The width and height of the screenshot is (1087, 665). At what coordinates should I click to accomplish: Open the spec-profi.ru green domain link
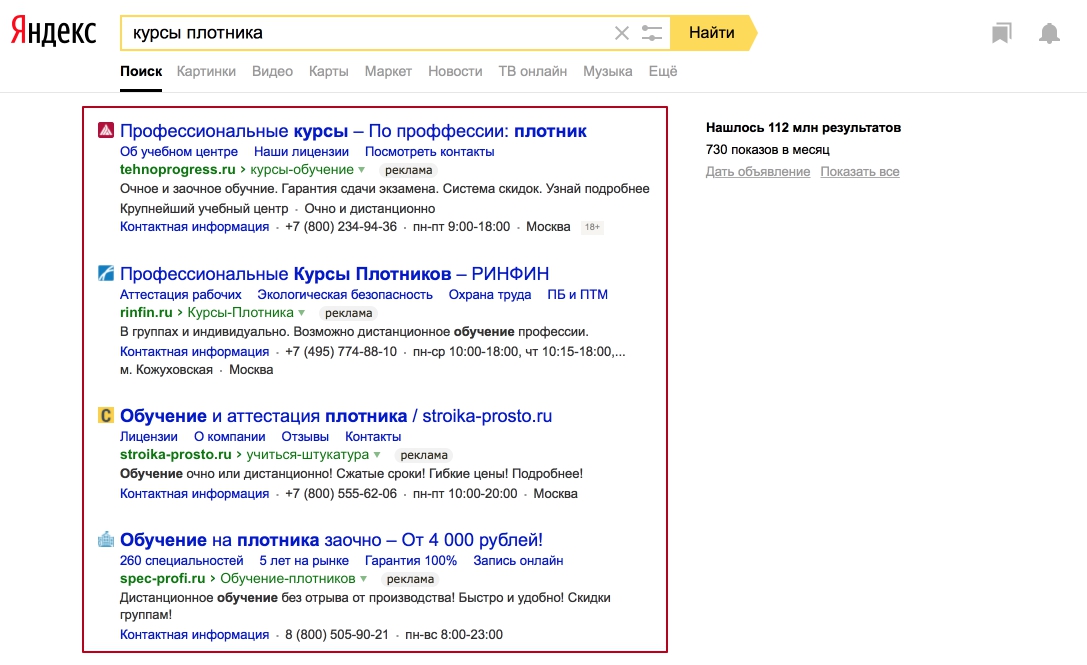(162, 578)
